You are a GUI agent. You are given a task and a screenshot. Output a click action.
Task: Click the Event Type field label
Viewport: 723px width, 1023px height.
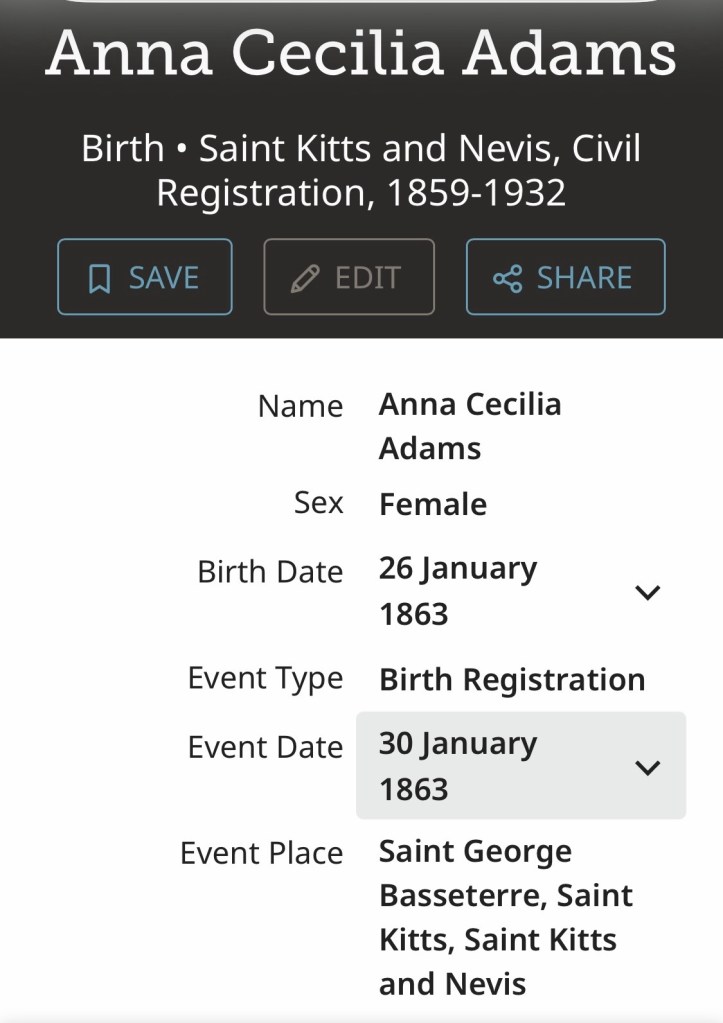point(265,678)
